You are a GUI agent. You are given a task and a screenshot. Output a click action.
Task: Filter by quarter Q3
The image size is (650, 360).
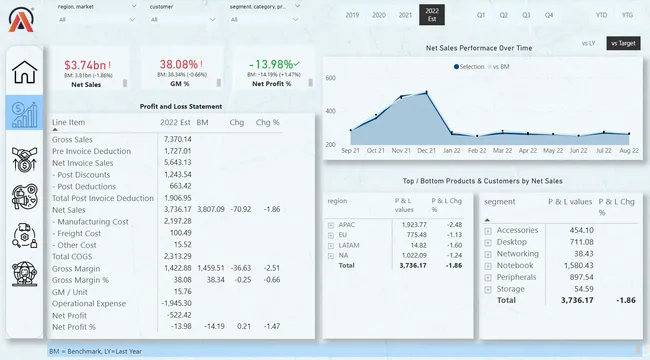tap(526, 15)
